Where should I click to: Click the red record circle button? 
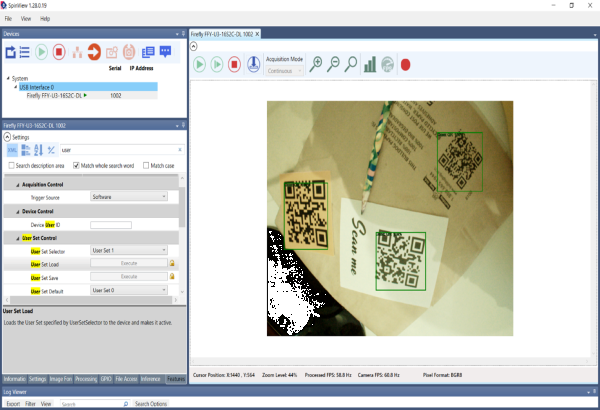coord(406,65)
